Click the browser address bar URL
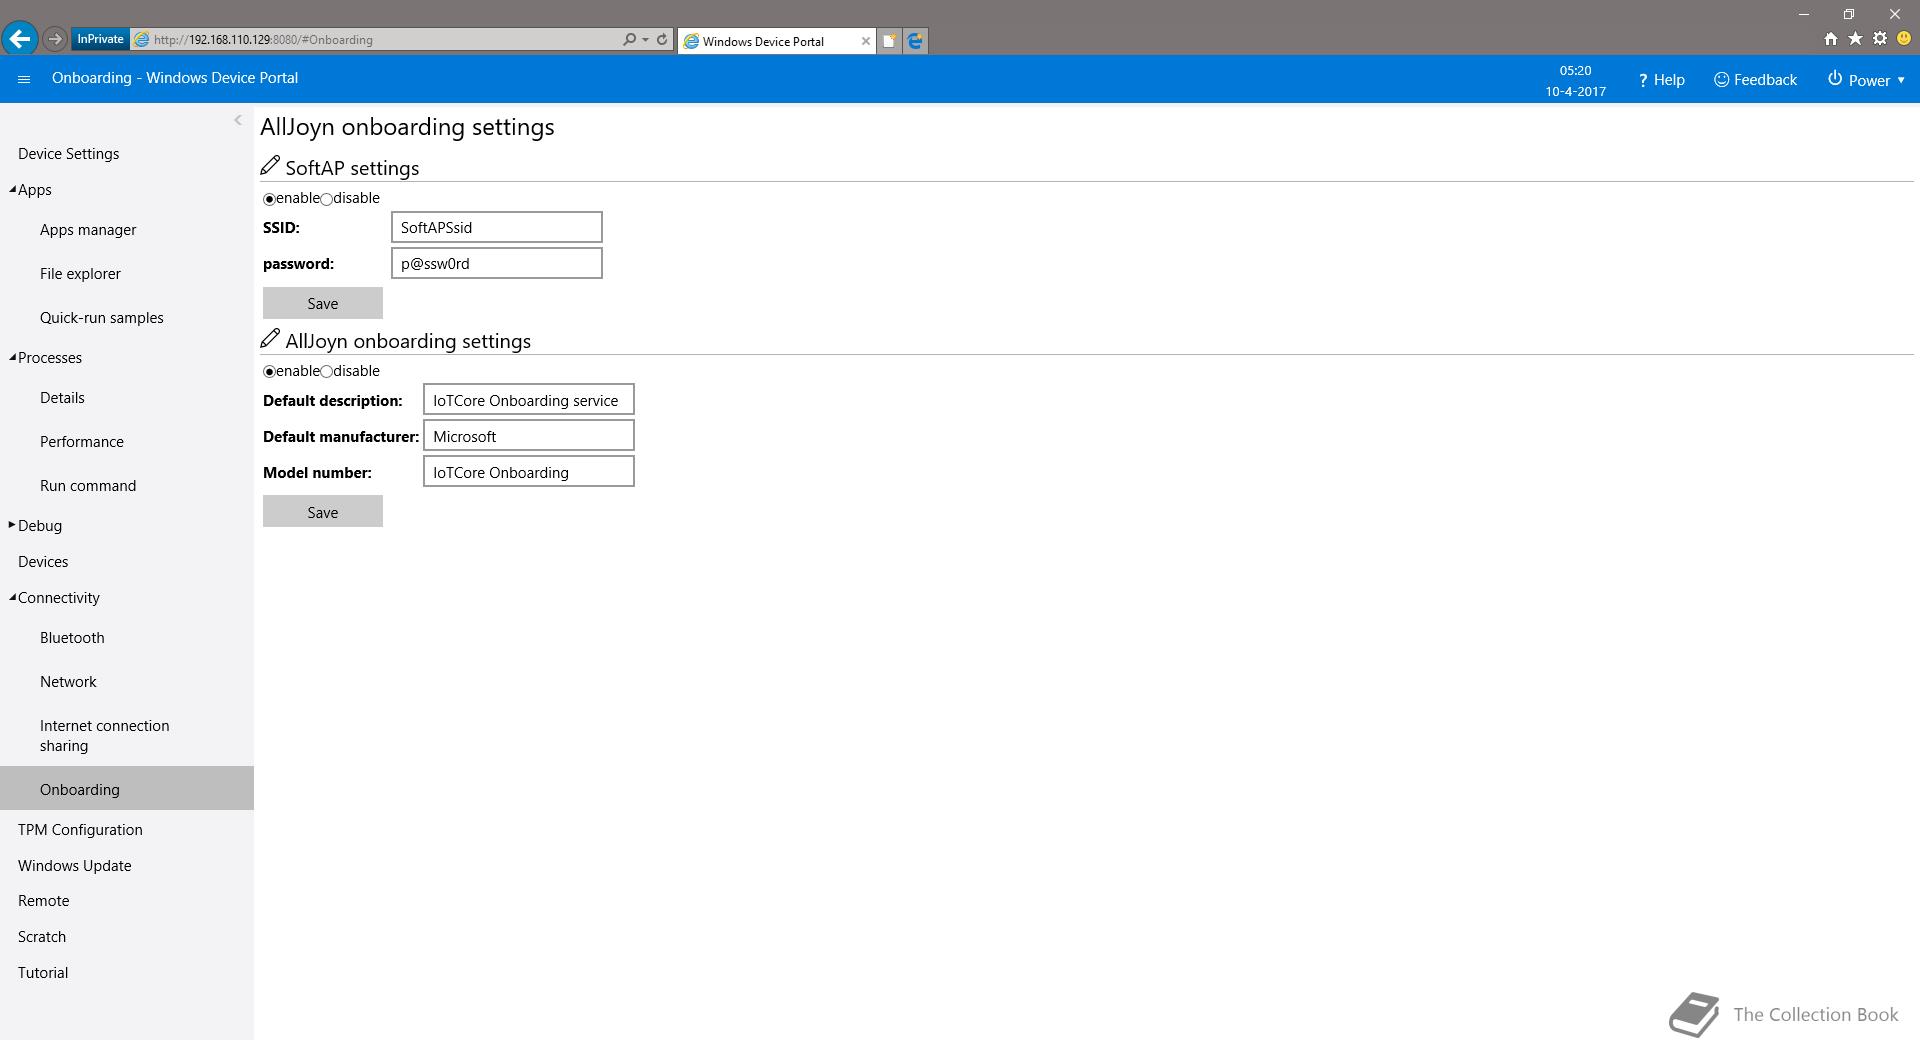This screenshot has height=1040, width=1920. point(263,40)
